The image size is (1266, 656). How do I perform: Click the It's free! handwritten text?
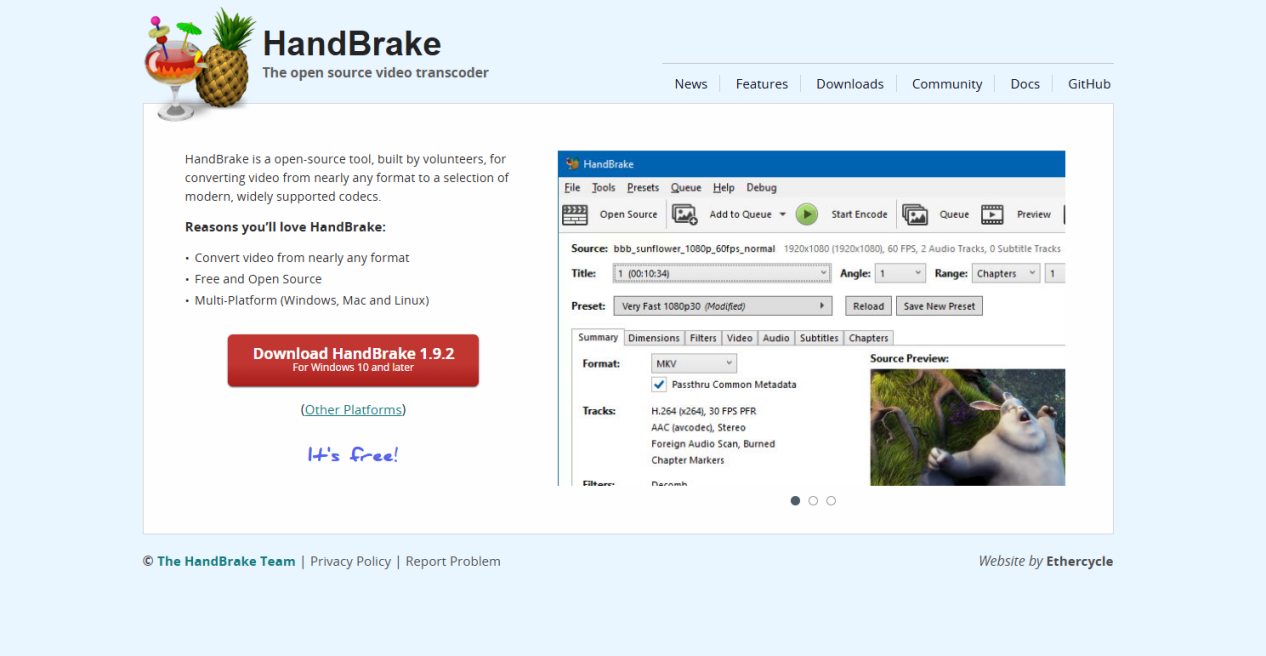353,455
